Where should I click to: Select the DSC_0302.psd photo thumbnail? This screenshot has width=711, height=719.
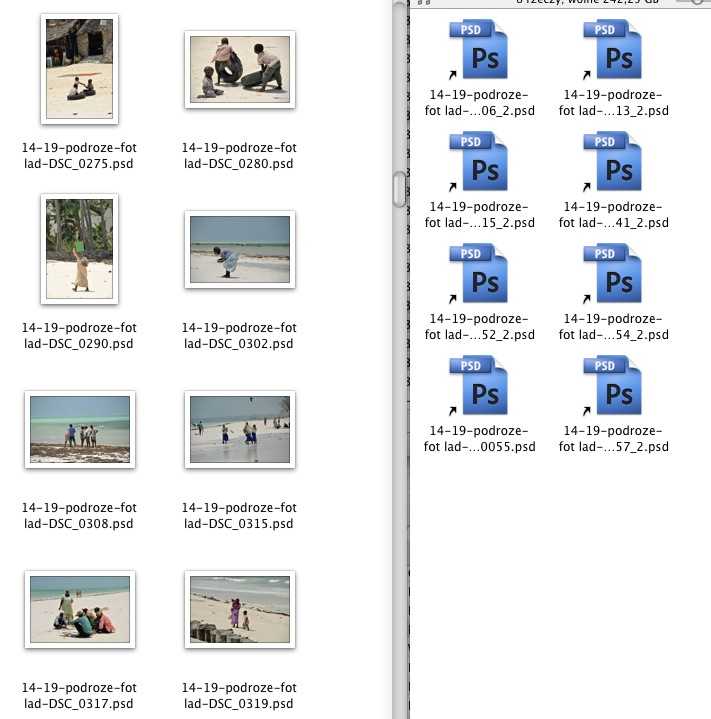[x=240, y=249]
